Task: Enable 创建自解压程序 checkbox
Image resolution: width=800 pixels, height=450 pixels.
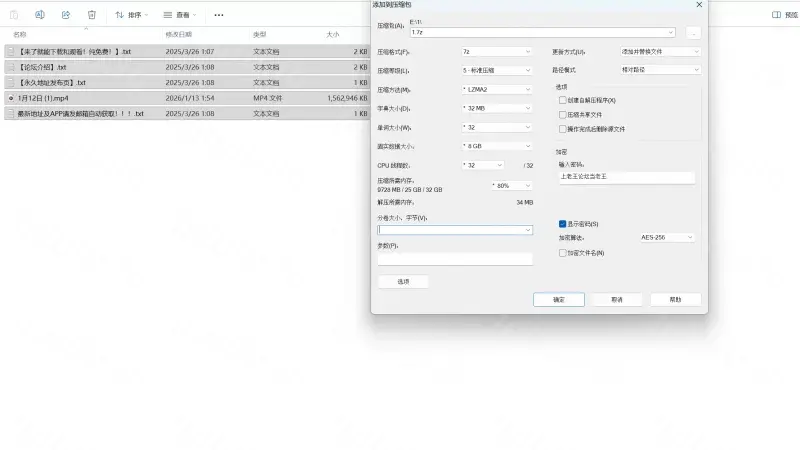Action: coord(563,100)
